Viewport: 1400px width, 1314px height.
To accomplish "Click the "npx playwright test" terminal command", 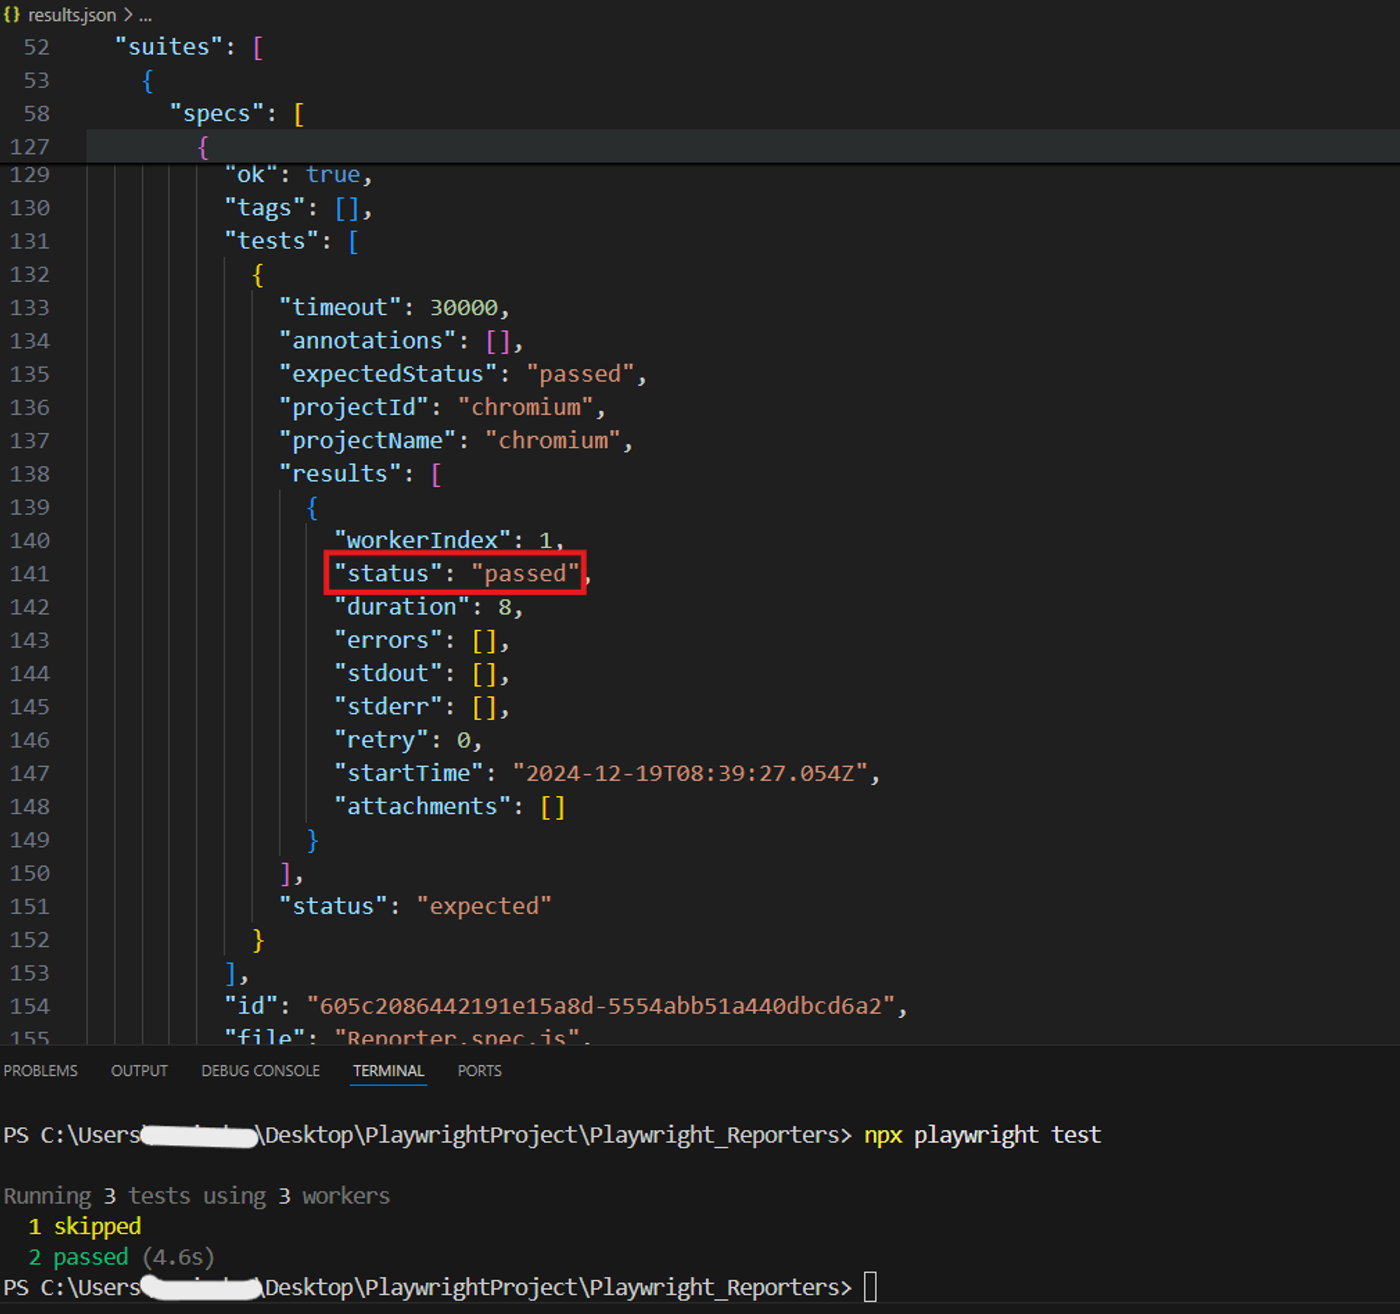I will (x=982, y=1135).
